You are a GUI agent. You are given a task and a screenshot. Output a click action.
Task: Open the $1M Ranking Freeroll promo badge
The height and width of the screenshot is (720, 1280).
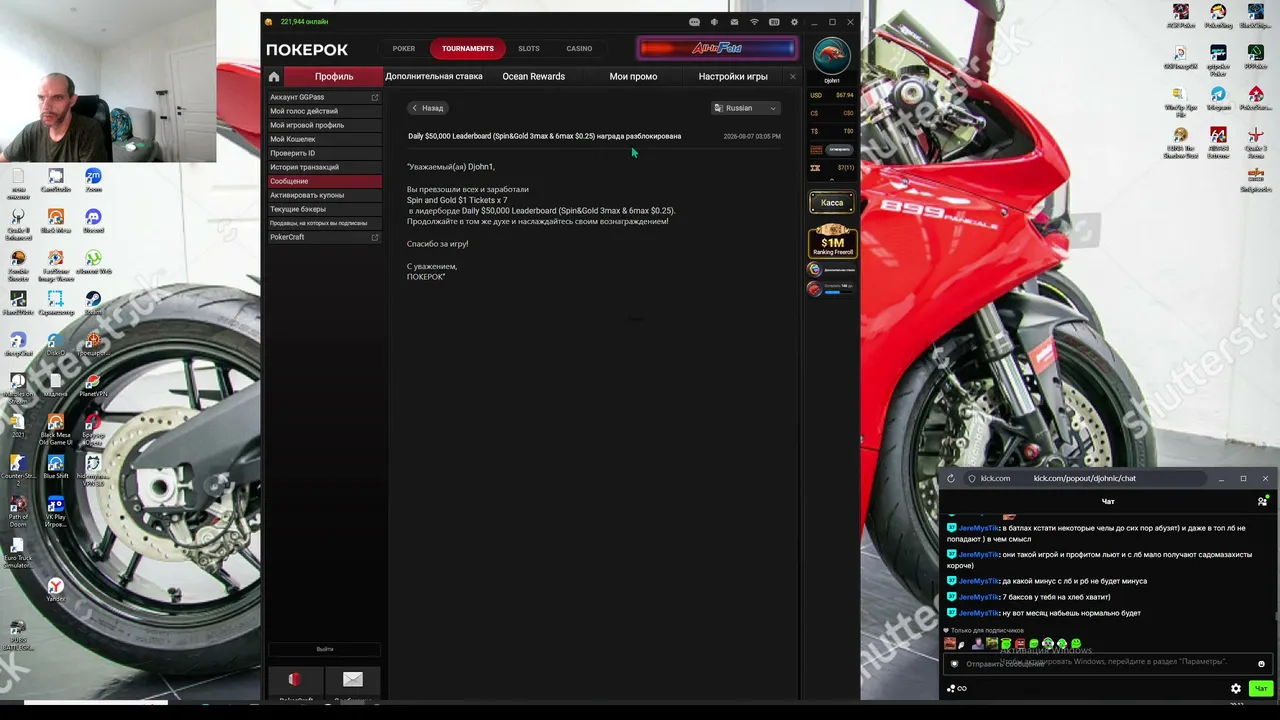click(832, 241)
